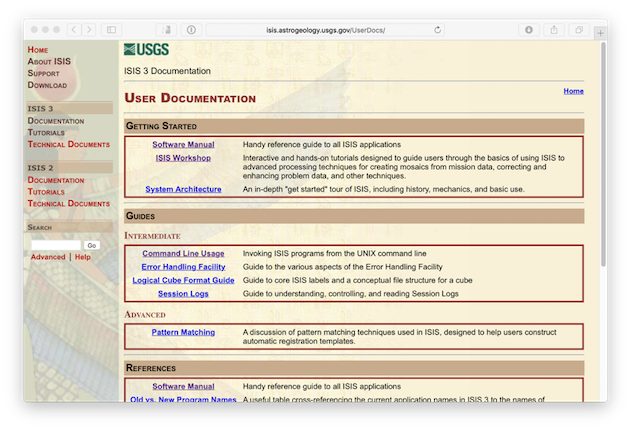Click the User Documentation heading
The width and height of the screenshot is (631, 430).
click(x=190, y=98)
